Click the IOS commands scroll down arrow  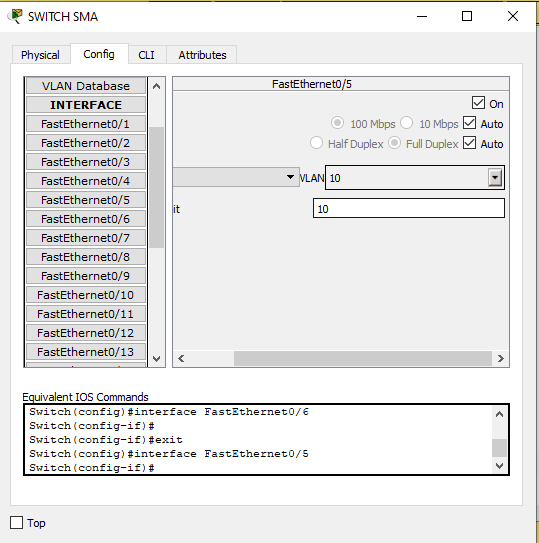click(499, 466)
